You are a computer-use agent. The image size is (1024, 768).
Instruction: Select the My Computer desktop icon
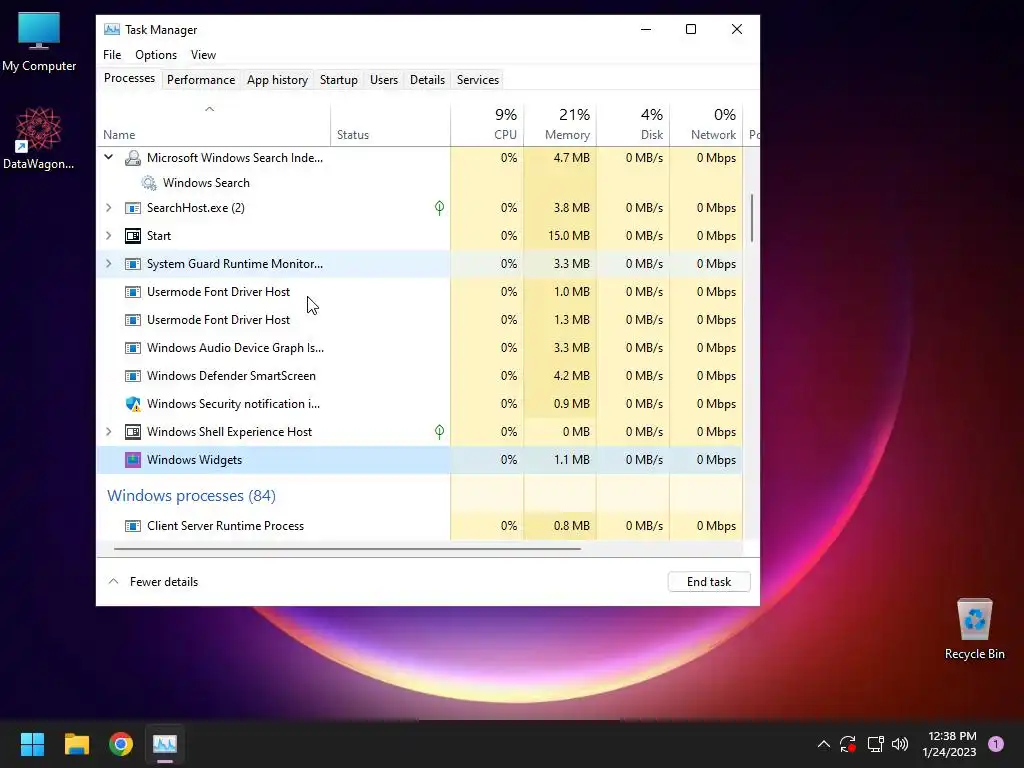coord(39,41)
